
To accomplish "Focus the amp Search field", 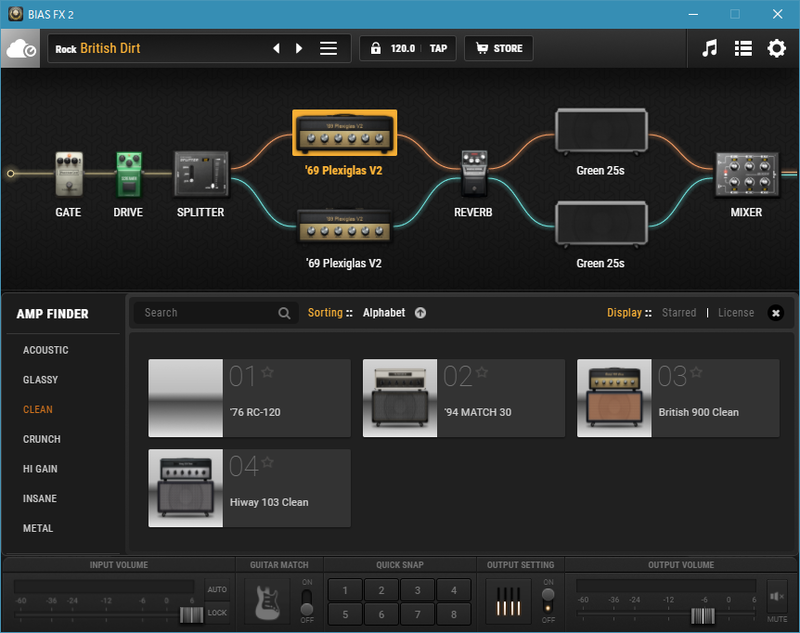I will point(216,313).
